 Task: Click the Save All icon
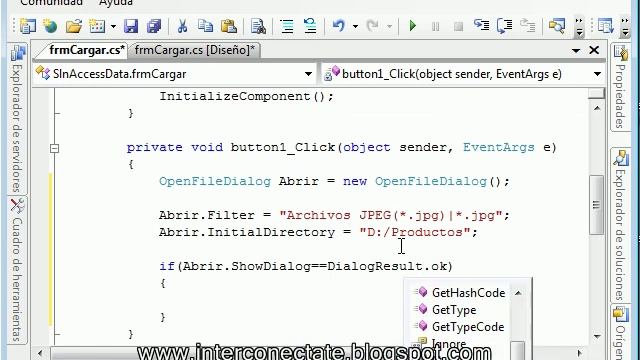click(x=154, y=26)
